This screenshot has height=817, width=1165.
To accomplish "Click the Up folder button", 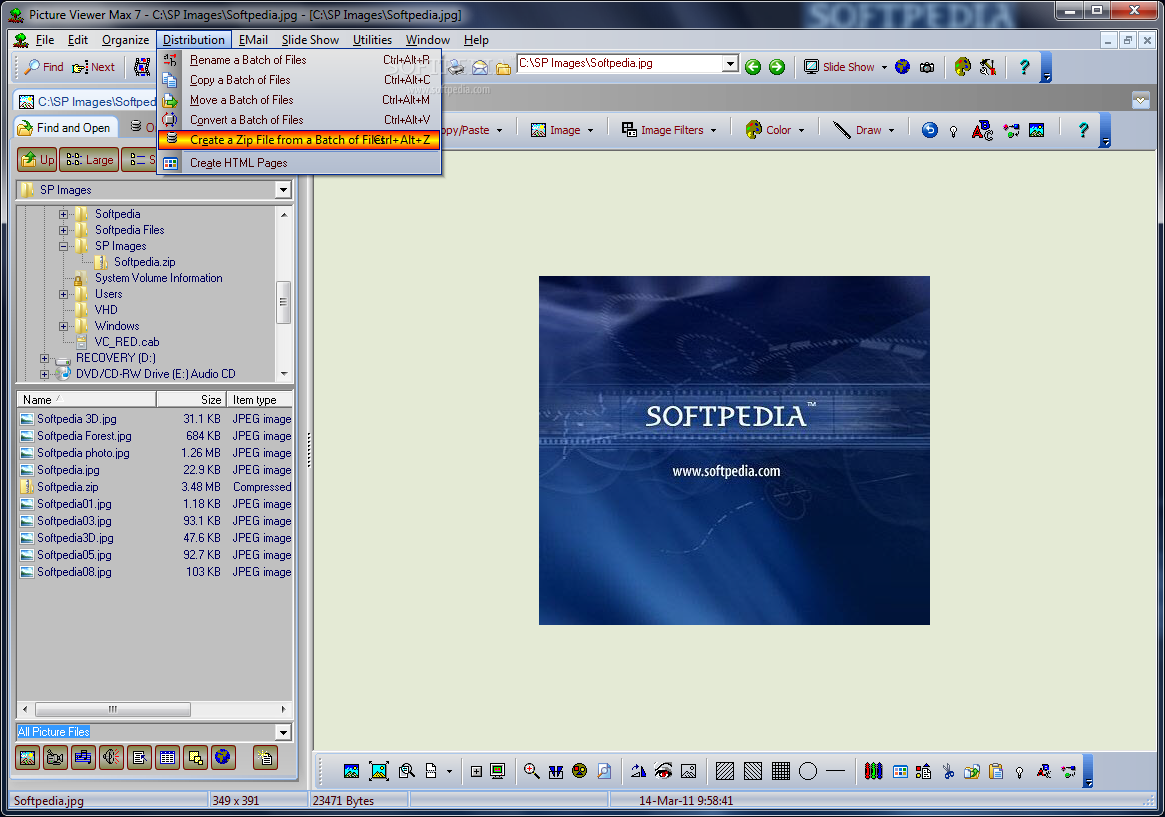I will pyautogui.click(x=37, y=160).
